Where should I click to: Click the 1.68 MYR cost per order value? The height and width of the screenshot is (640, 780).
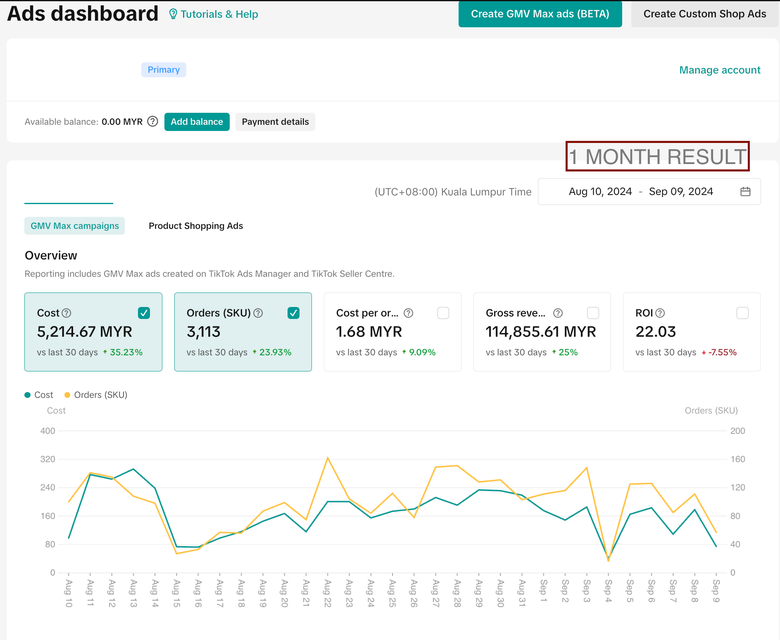click(x=369, y=332)
